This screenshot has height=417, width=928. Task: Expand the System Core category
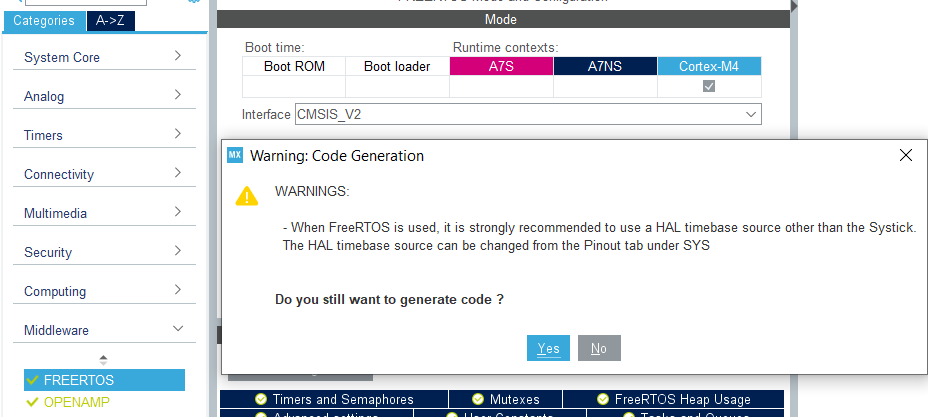pyautogui.click(x=104, y=57)
